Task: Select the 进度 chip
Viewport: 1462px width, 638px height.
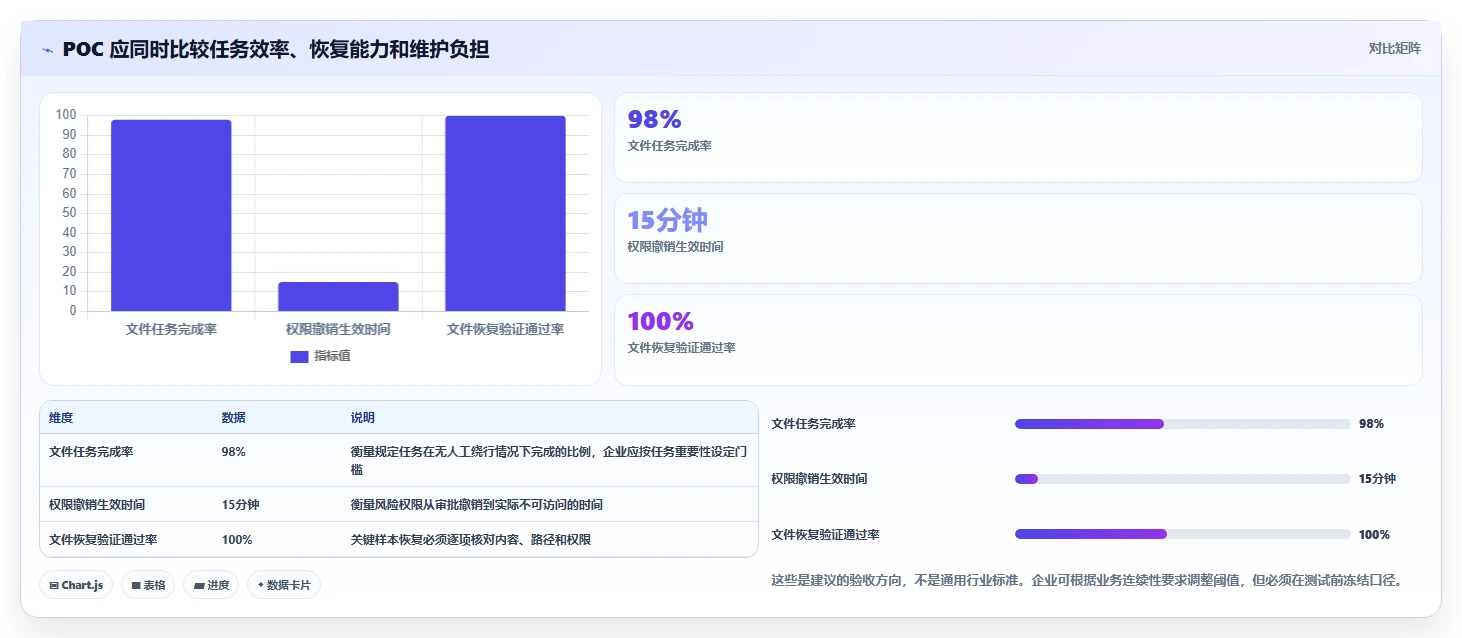Action: tap(211, 585)
